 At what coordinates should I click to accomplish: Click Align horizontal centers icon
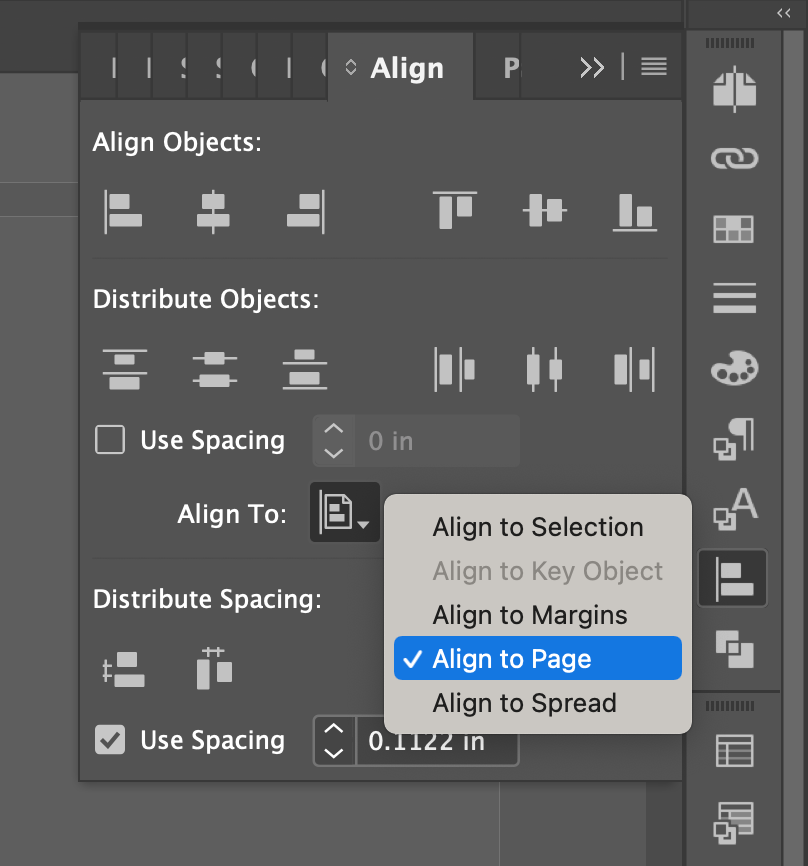point(212,211)
